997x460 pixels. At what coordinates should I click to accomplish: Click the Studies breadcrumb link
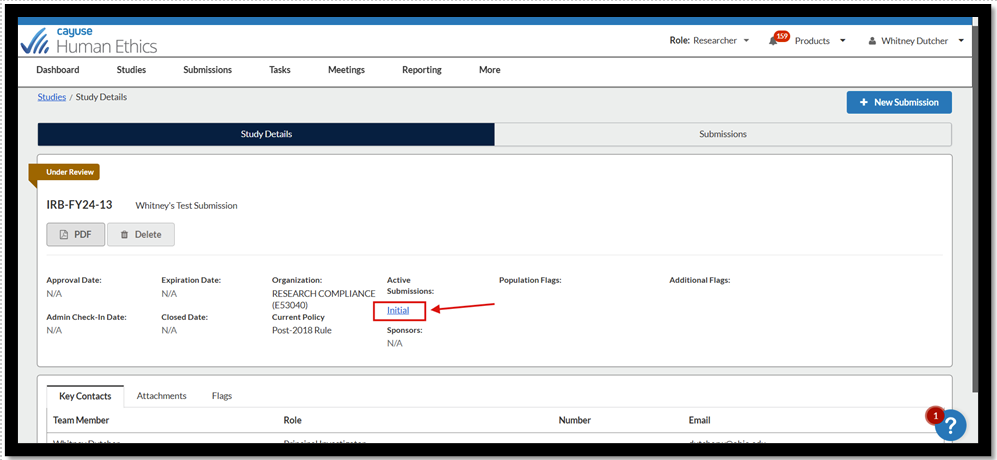coord(52,97)
